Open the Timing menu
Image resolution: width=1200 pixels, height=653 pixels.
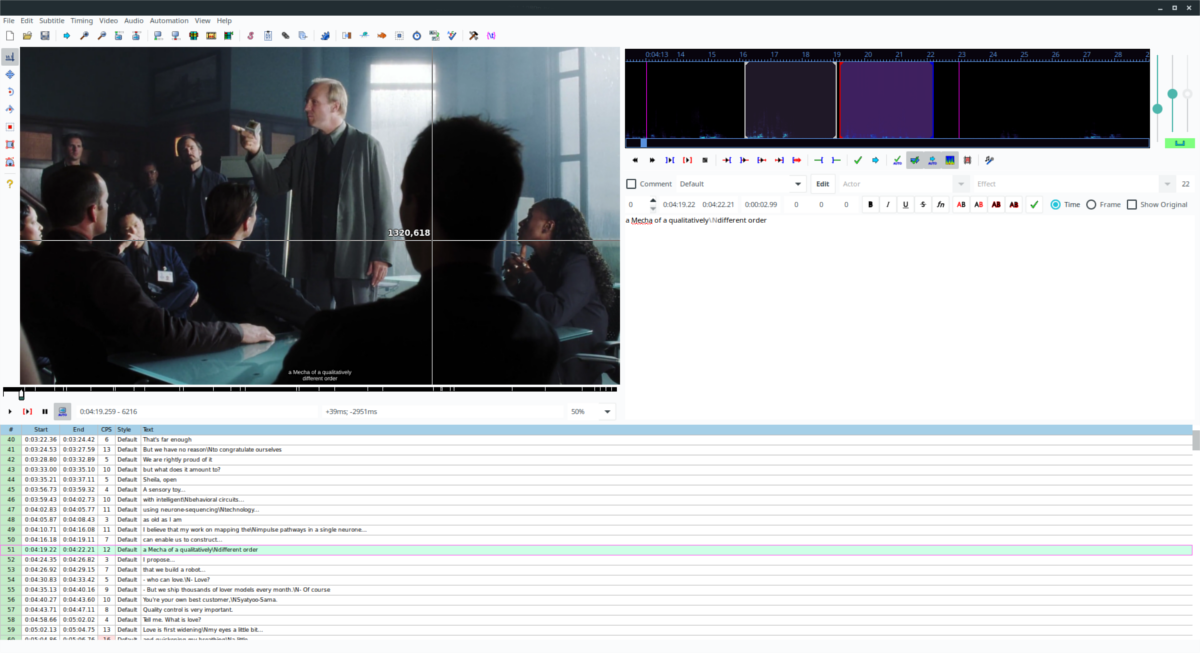coord(81,20)
